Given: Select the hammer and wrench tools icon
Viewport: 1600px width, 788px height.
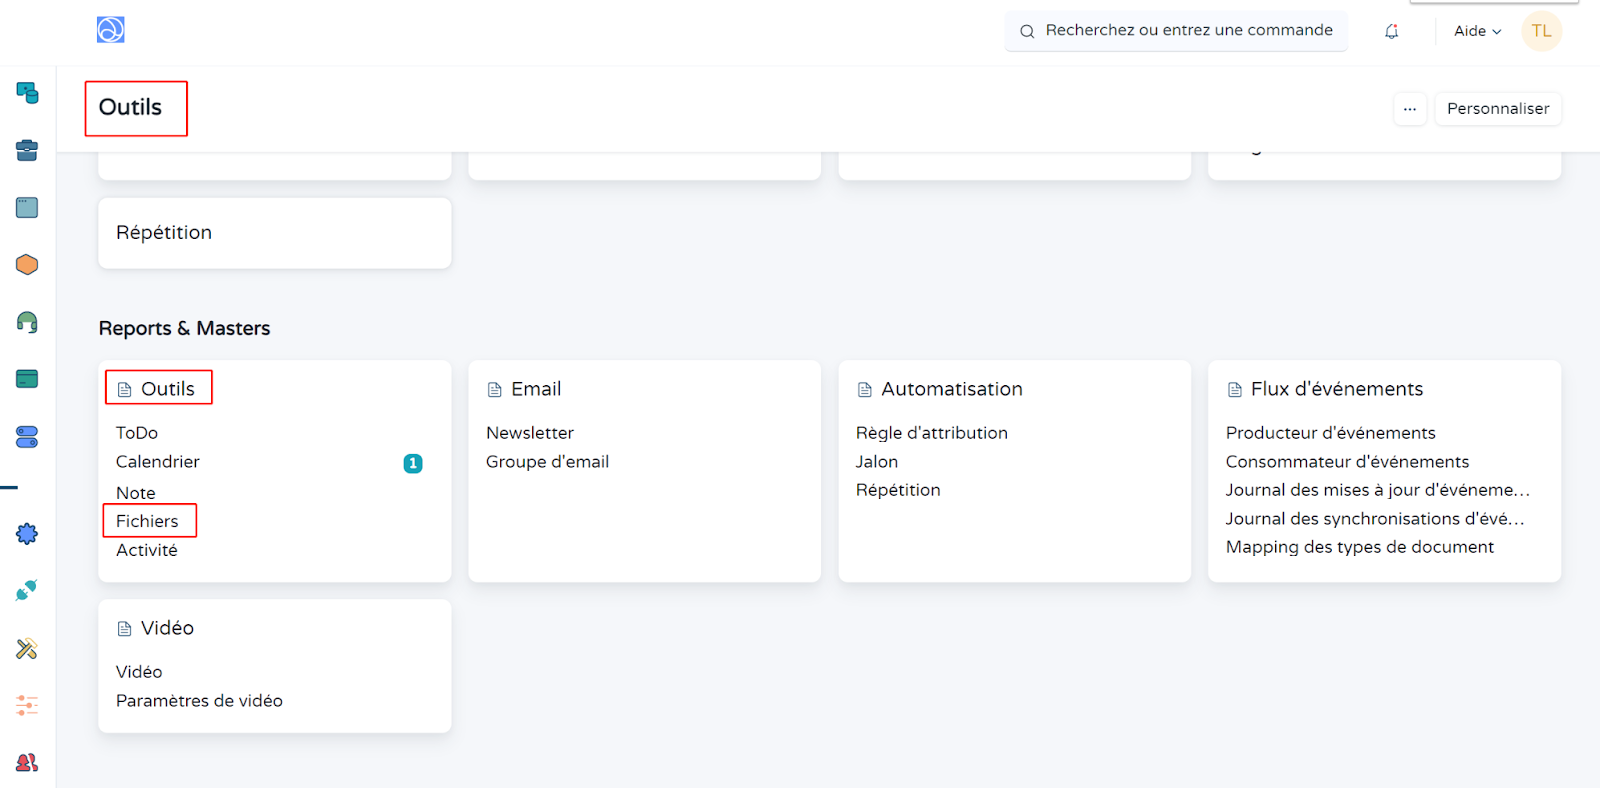Looking at the screenshot, I should 27,648.
